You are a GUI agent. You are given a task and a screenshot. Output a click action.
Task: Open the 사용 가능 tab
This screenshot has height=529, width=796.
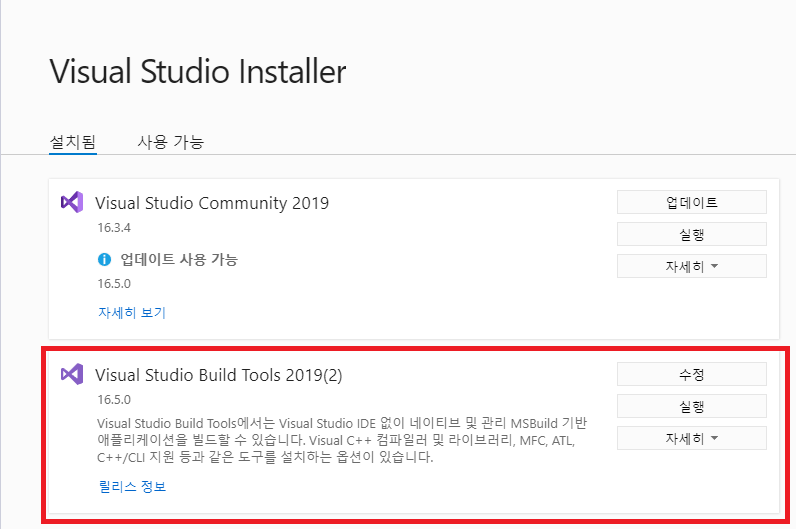(x=171, y=142)
